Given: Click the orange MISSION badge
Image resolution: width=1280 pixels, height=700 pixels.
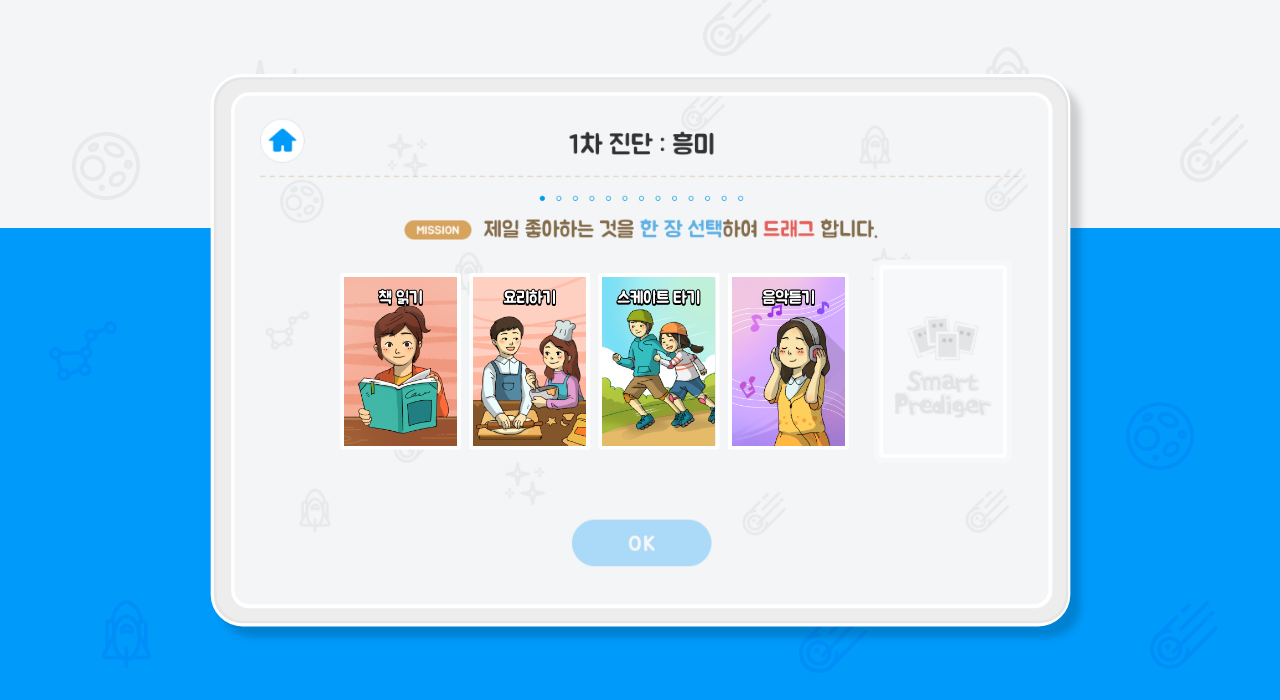Looking at the screenshot, I should 438,230.
